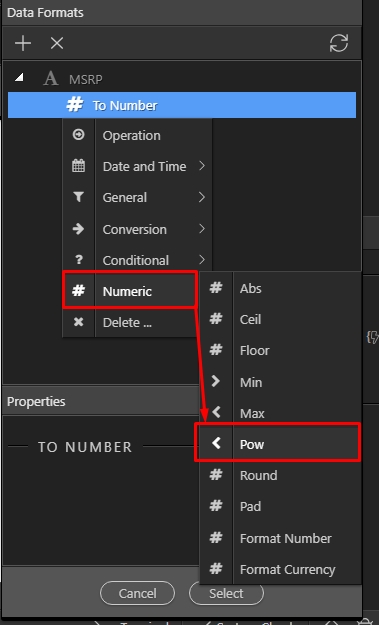Click the hash icon beside To Number
This screenshot has width=379, height=625.
click(75, 105)
